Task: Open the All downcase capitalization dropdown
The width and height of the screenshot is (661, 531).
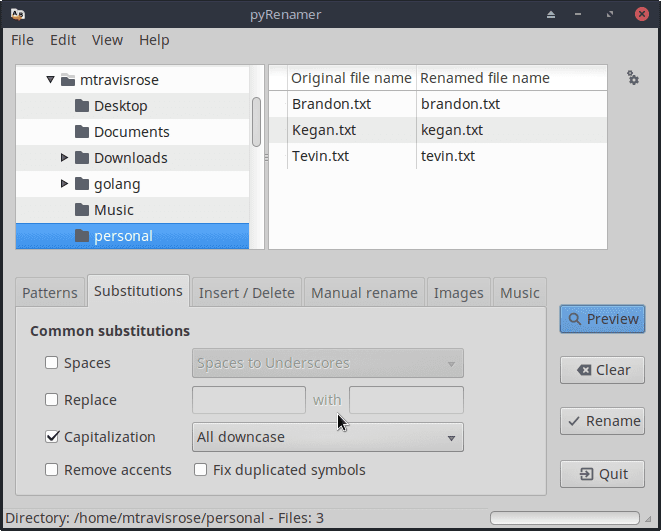Action: click(x=327, y=437)
